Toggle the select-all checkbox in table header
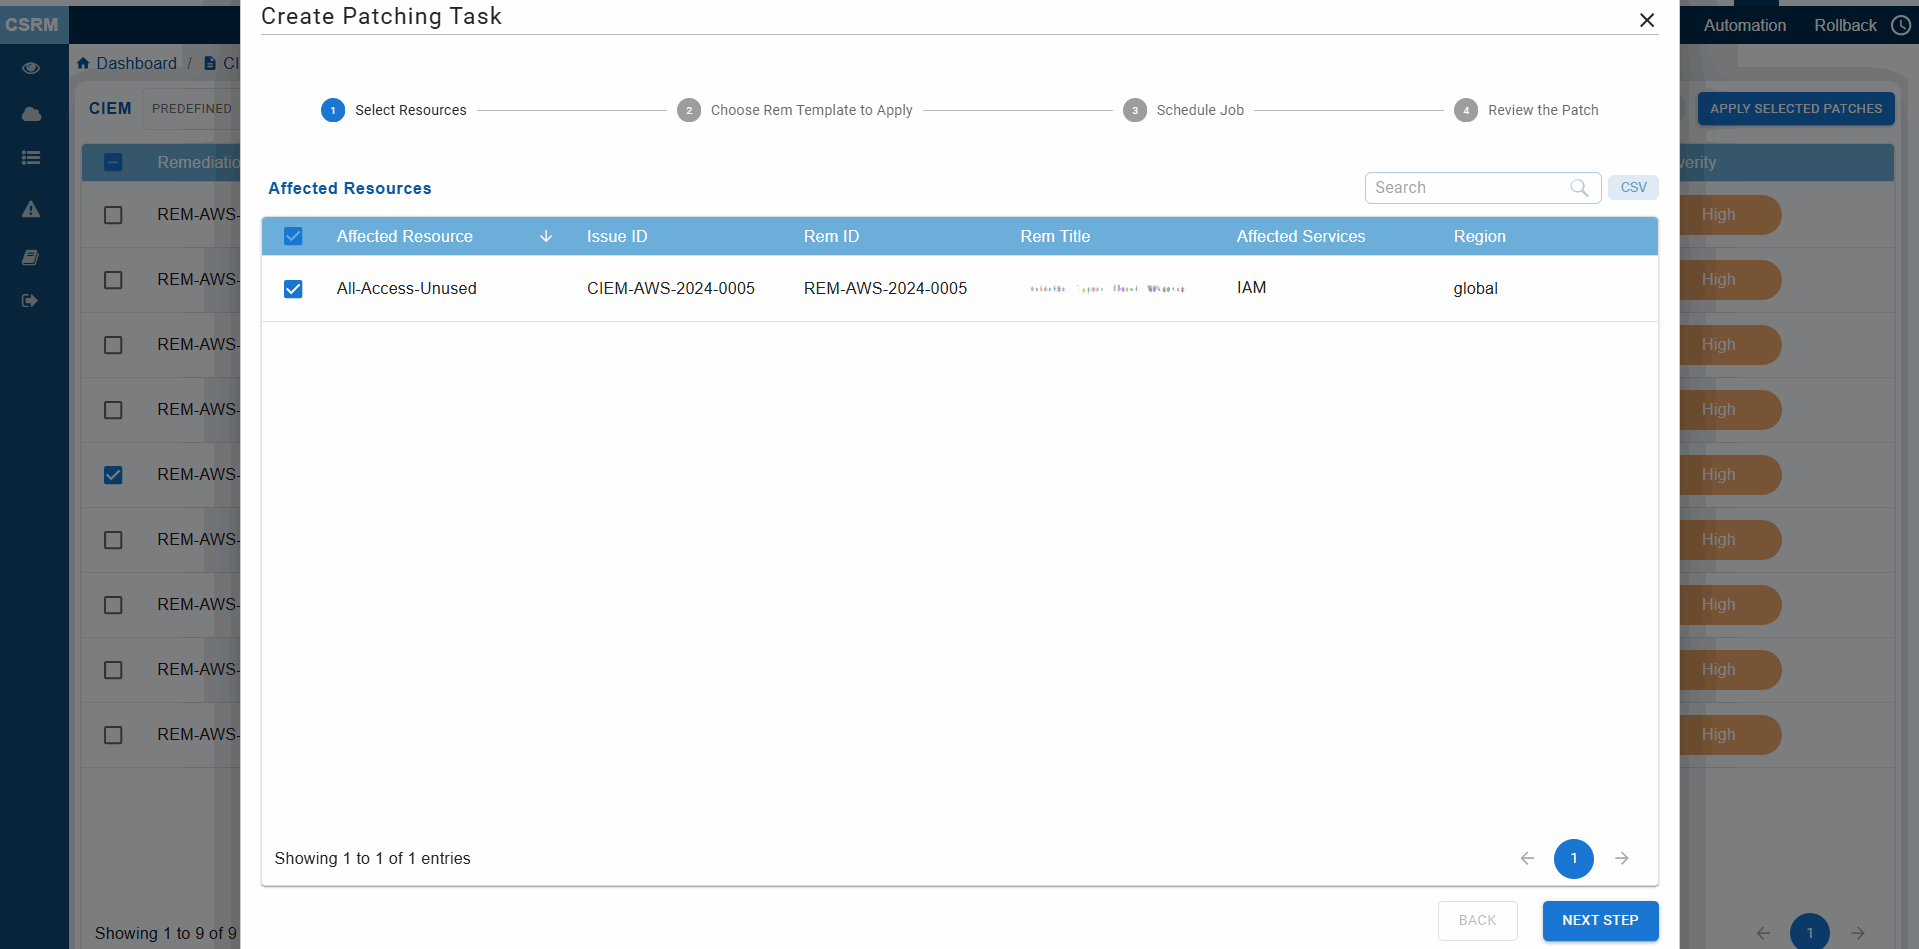The image size is (1919, 949). 293,237
